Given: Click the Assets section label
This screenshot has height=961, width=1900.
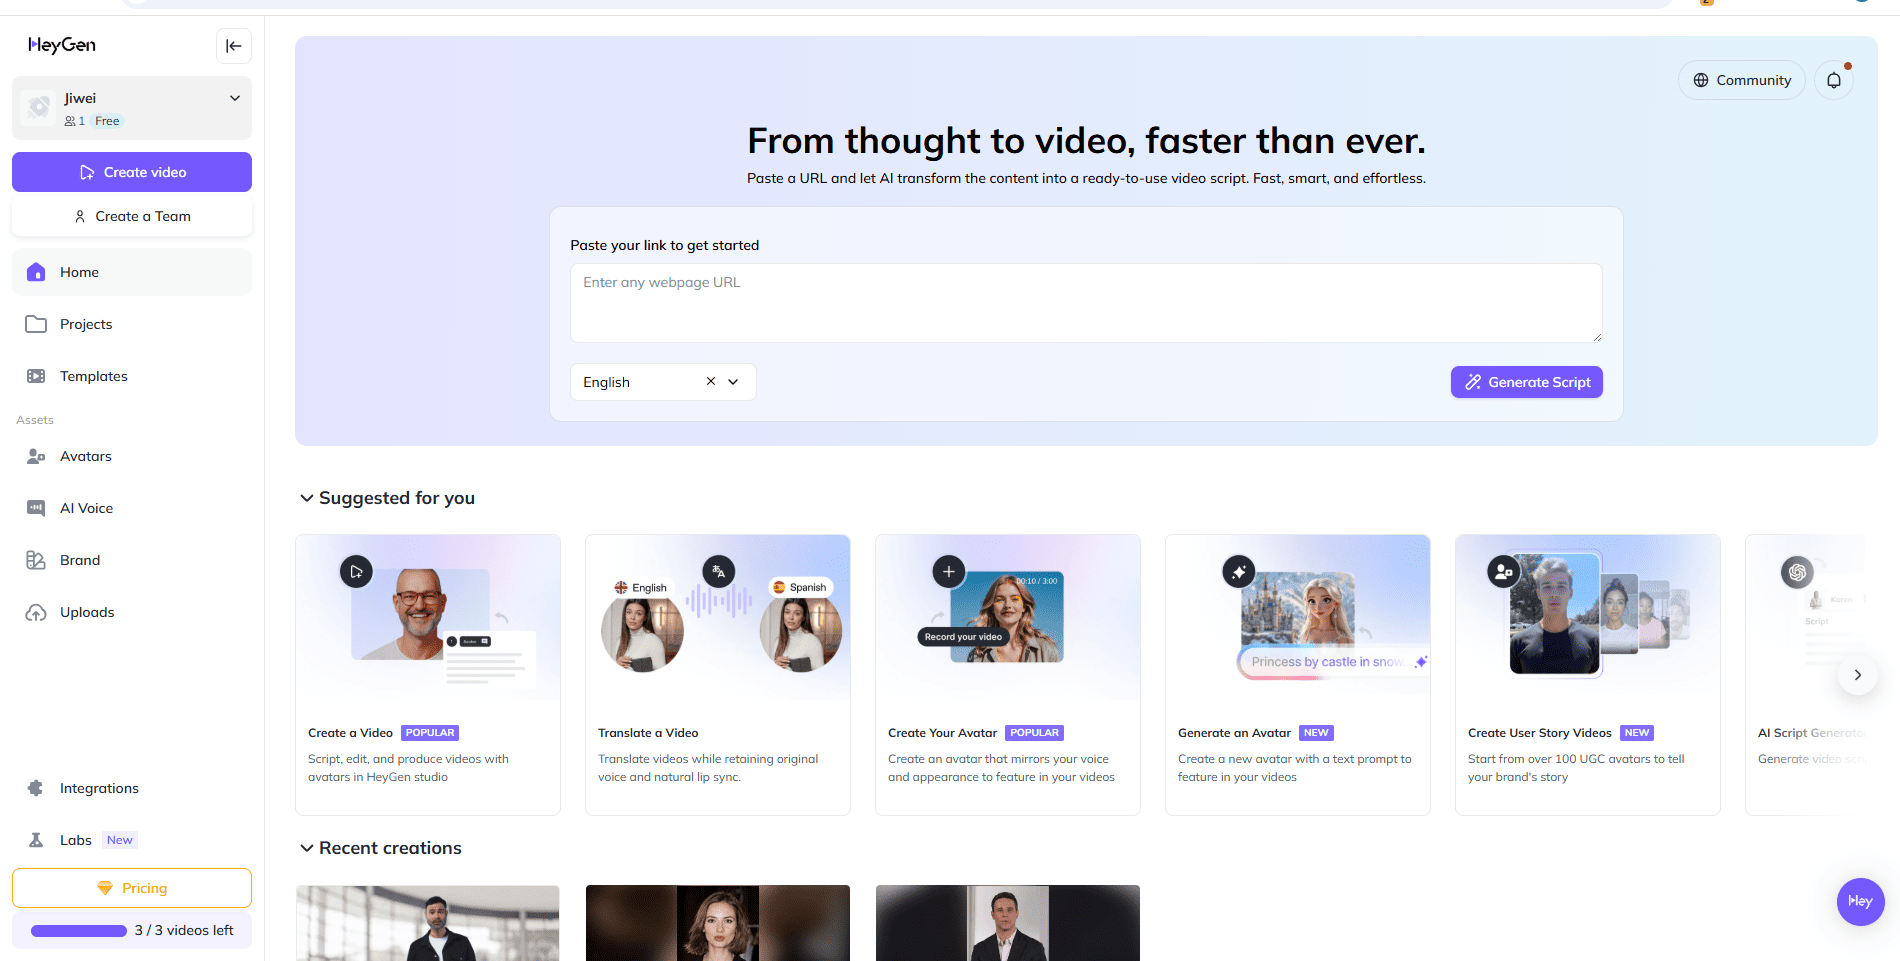Looking at the screenshot, I should point(35,420).
